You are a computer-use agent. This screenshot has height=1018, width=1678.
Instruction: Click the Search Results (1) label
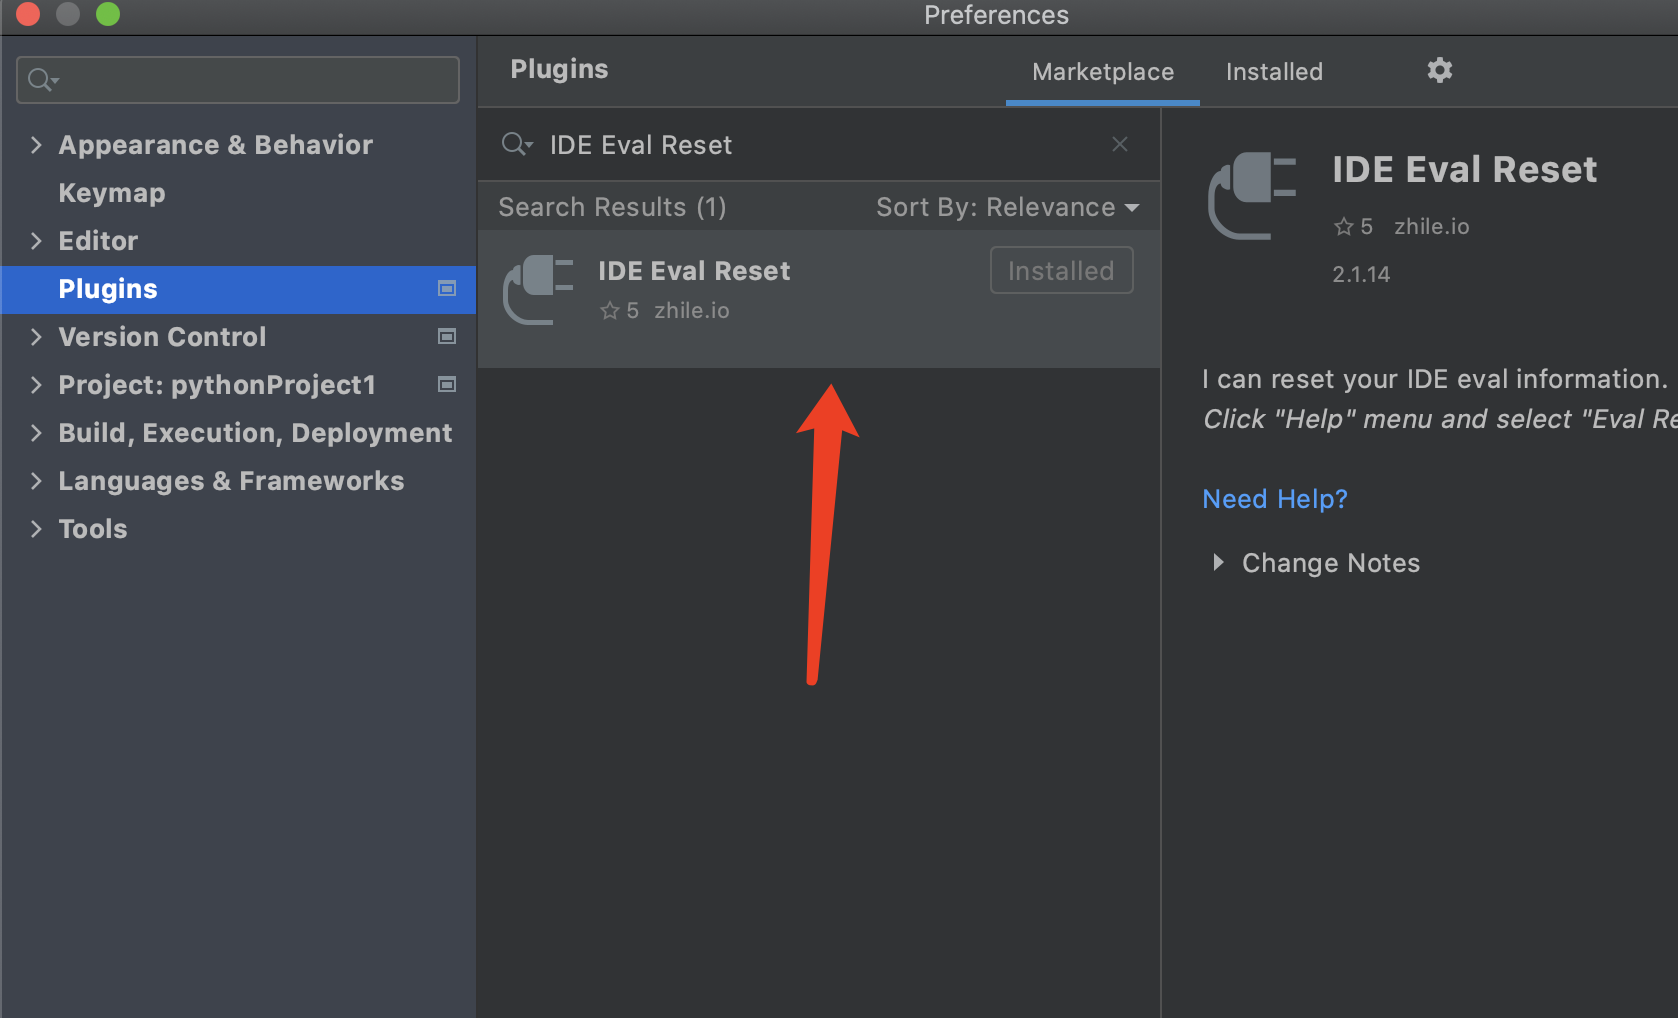pyautogui.click(x=612, y=207)
